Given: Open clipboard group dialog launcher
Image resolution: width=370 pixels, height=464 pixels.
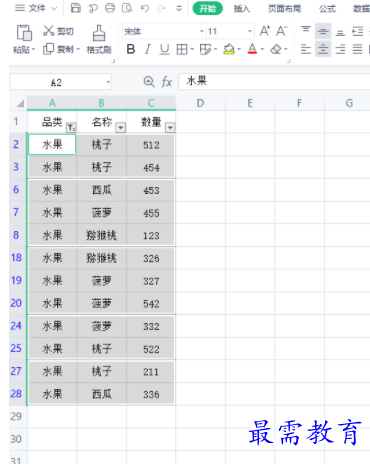Looking at the screenshot, I should click(x=113, y=61).
